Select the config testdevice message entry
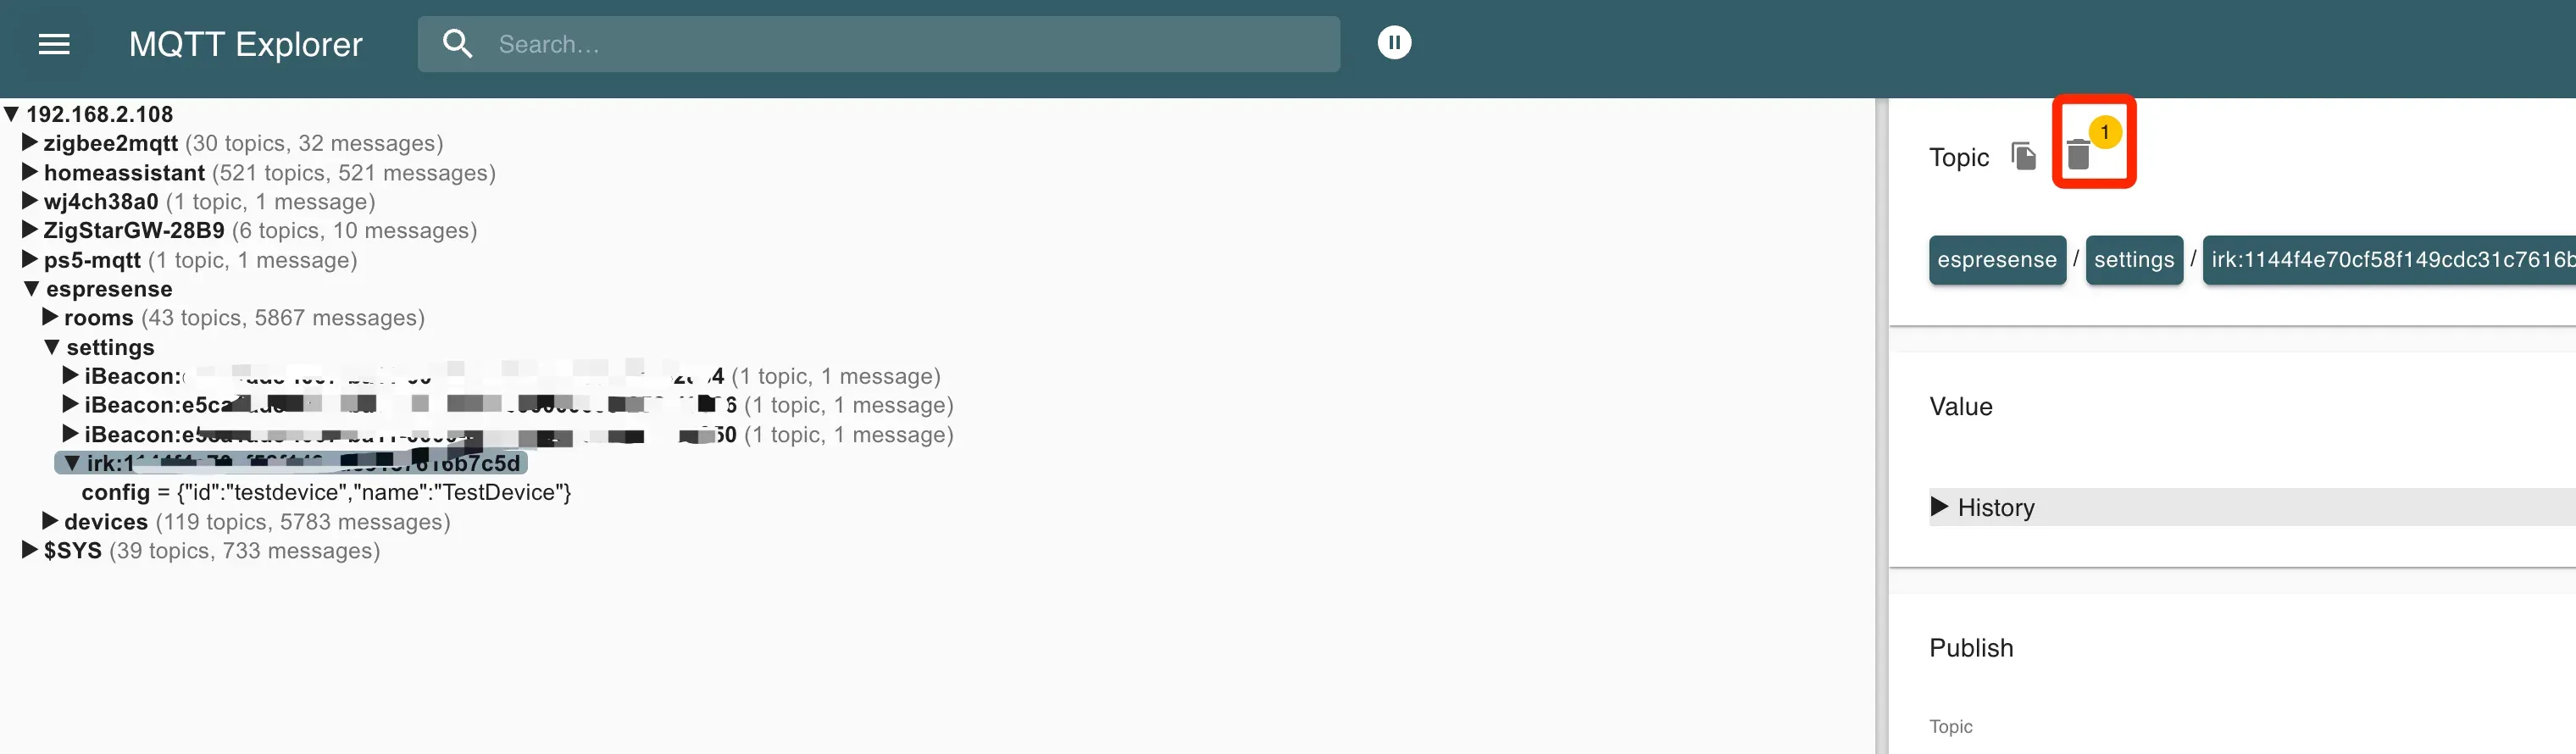The width and height of the screenshot is (2576, 754). [x=326, y=492]
